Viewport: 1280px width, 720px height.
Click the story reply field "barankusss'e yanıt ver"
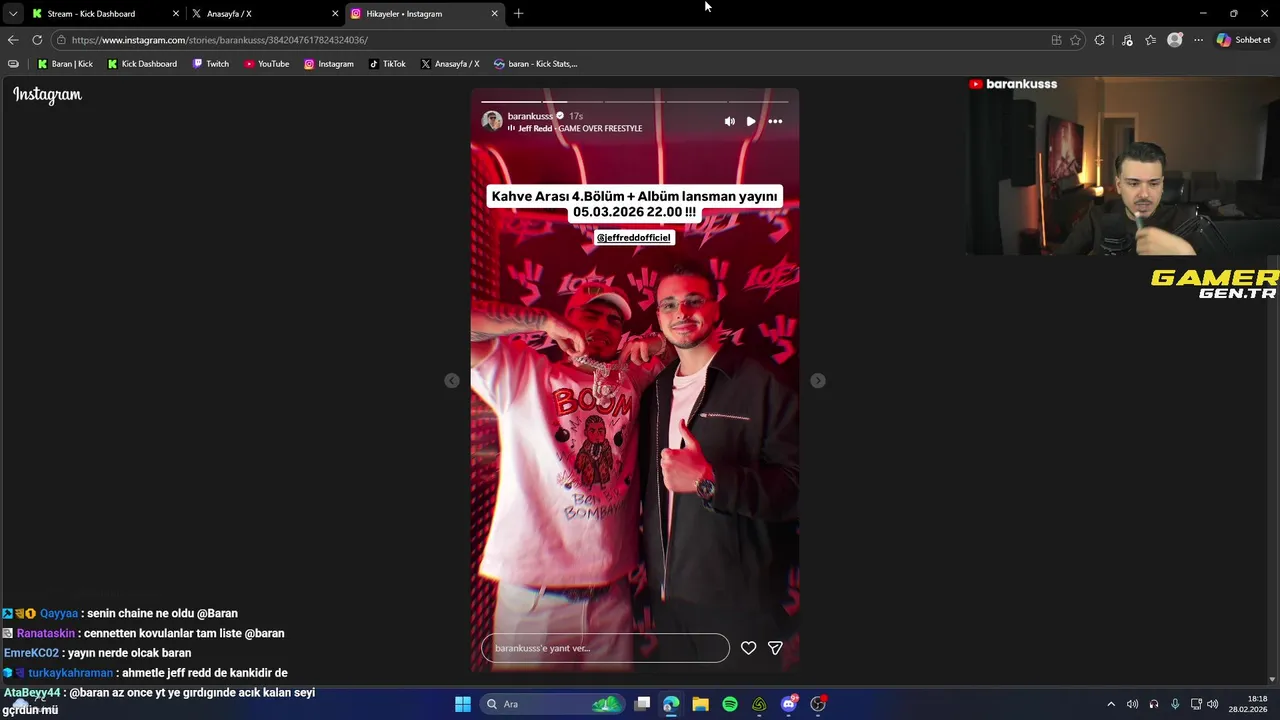click(x=605, y=648)
